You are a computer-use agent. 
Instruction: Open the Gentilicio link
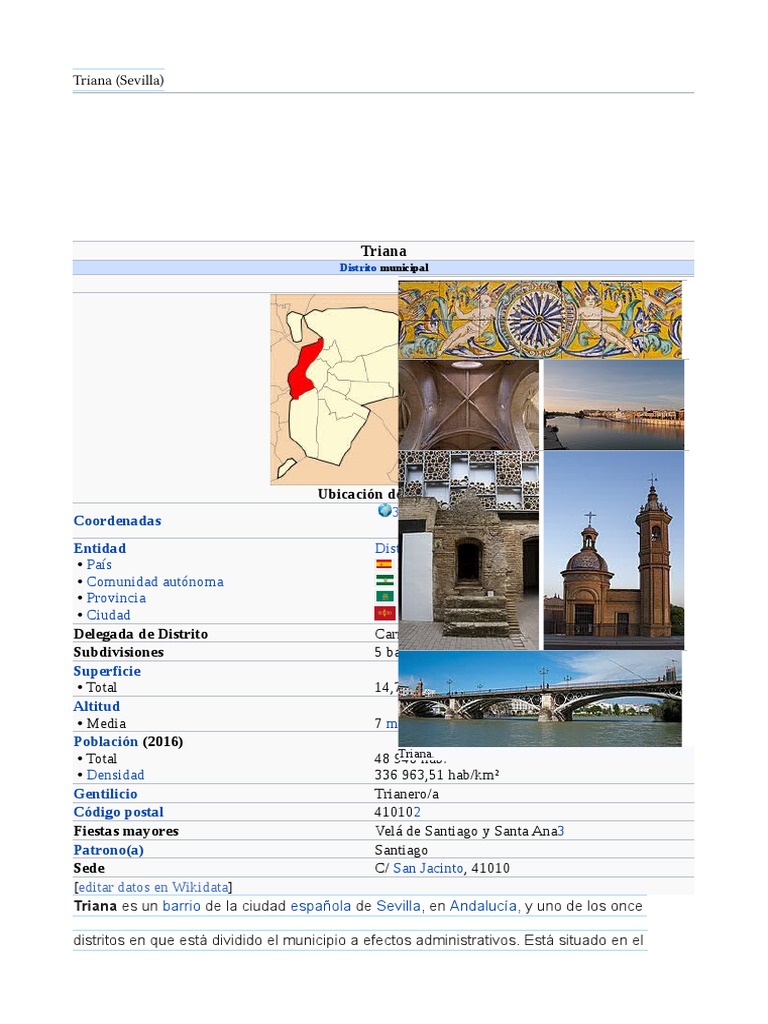click(106, 794)
